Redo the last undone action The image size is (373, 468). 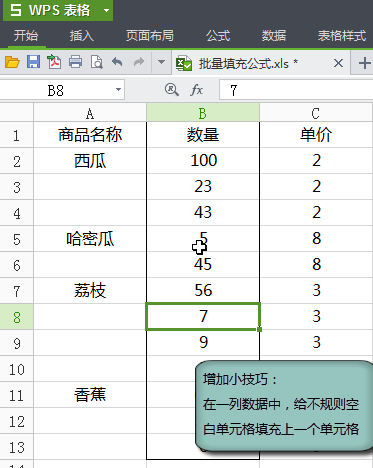(139, 62)
